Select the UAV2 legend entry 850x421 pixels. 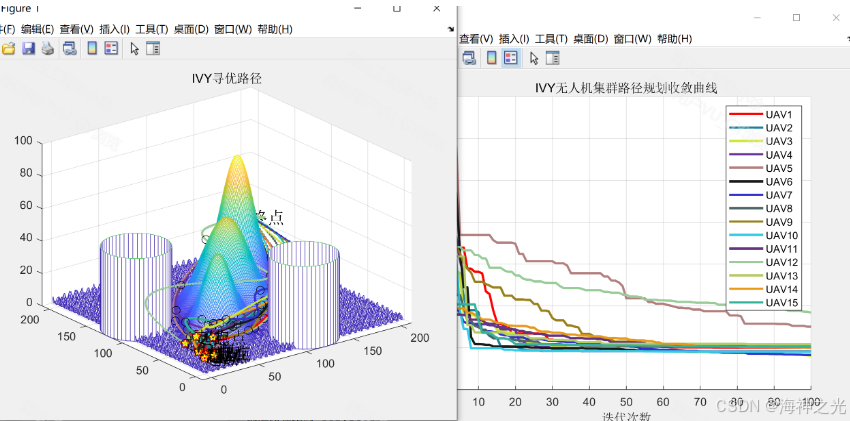(761, 128)
